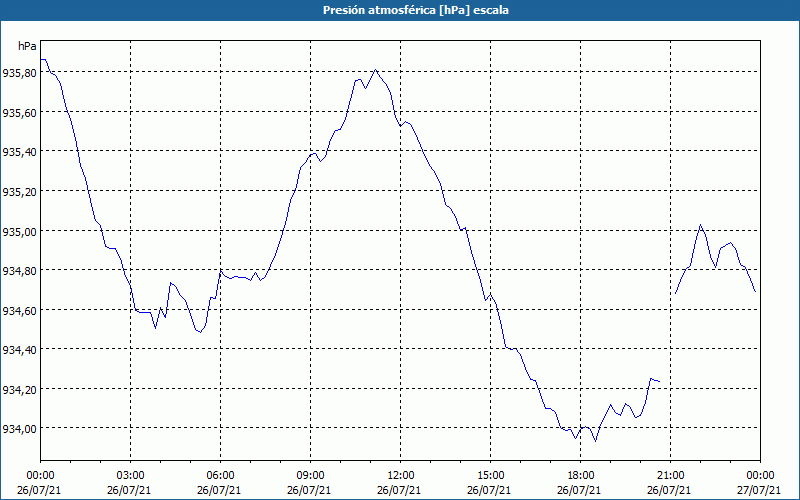Screen dimensions: 800x500
Task: Click the 18:00 time axis label
Action: coord(580,476)
